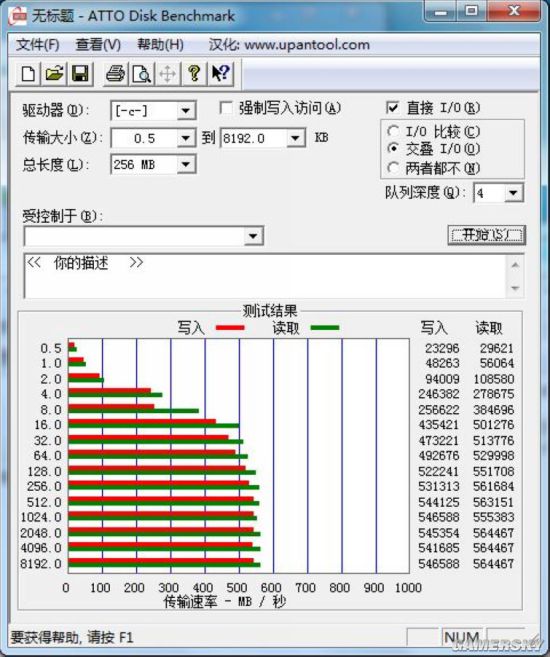The image size is (550, 657).
Task: Click the 传输速率 - MB / 秒 axis label
Action: coord(225,602)
